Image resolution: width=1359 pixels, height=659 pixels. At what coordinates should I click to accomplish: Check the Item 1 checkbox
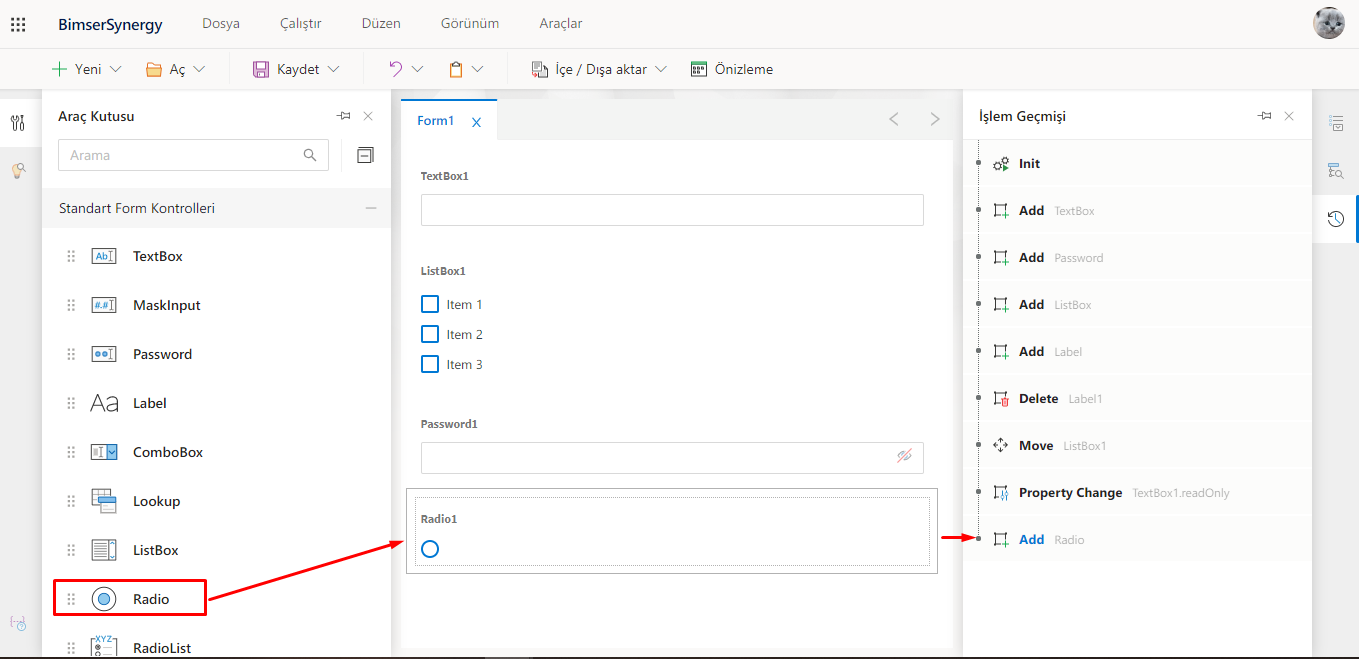[x=430, y=305]
